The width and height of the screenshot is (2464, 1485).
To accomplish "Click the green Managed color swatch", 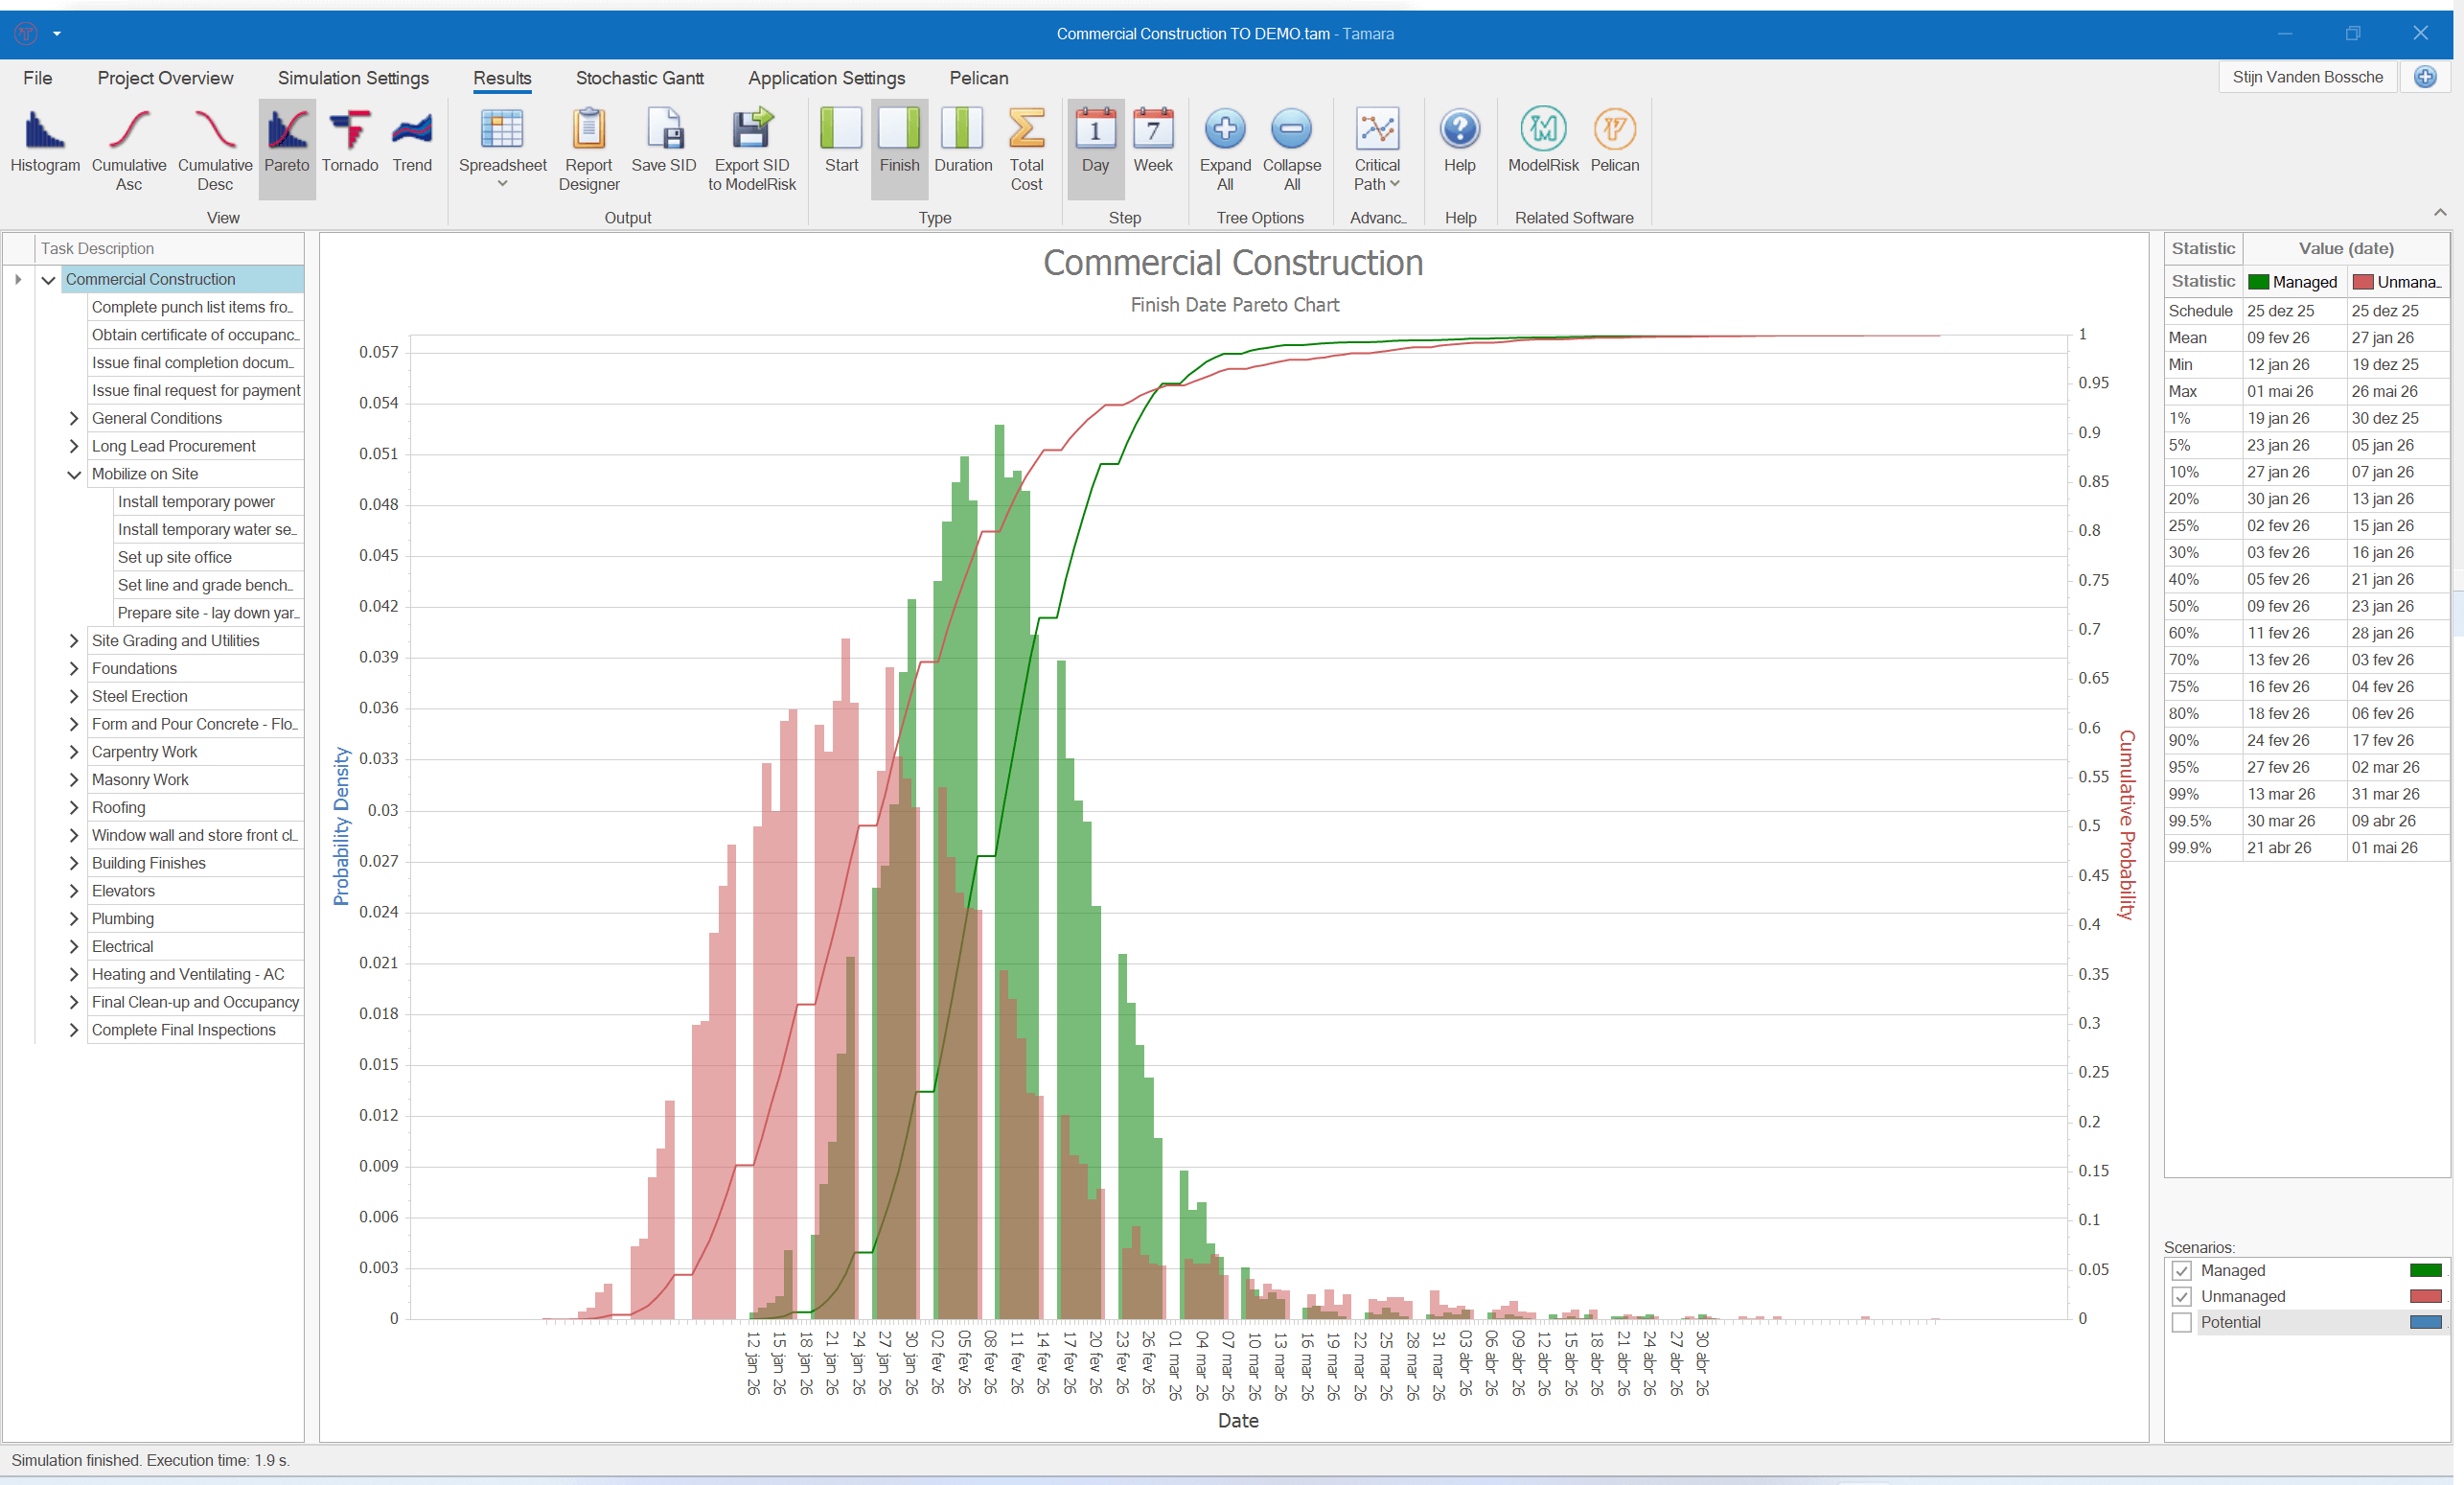I will [2425, 1271].
